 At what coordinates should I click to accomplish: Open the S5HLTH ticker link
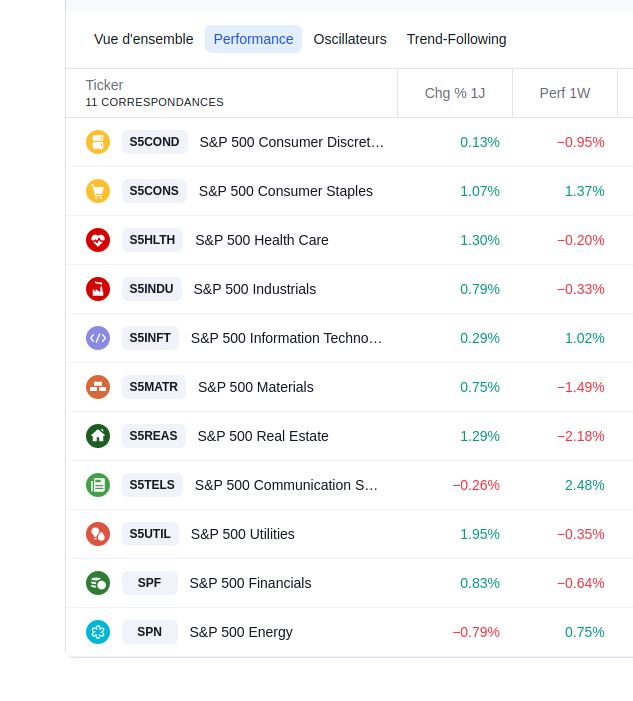152,240
